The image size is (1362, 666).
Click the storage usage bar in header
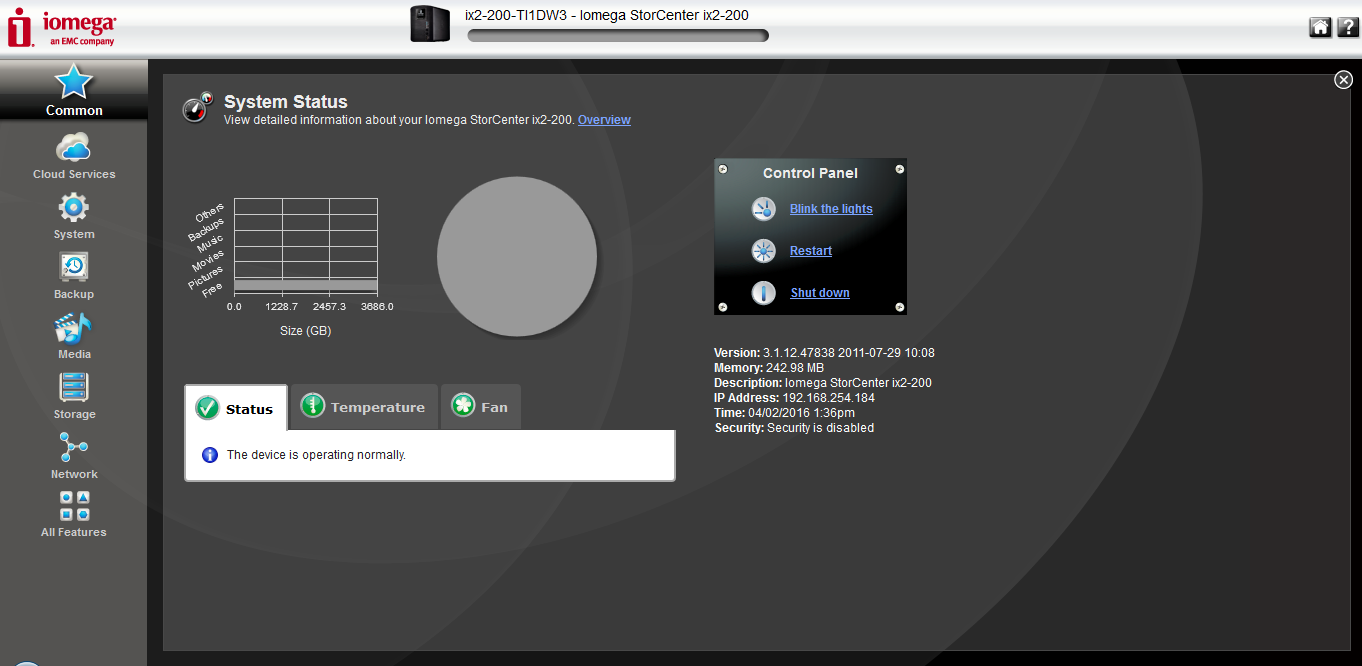click(x=618, y=36)
